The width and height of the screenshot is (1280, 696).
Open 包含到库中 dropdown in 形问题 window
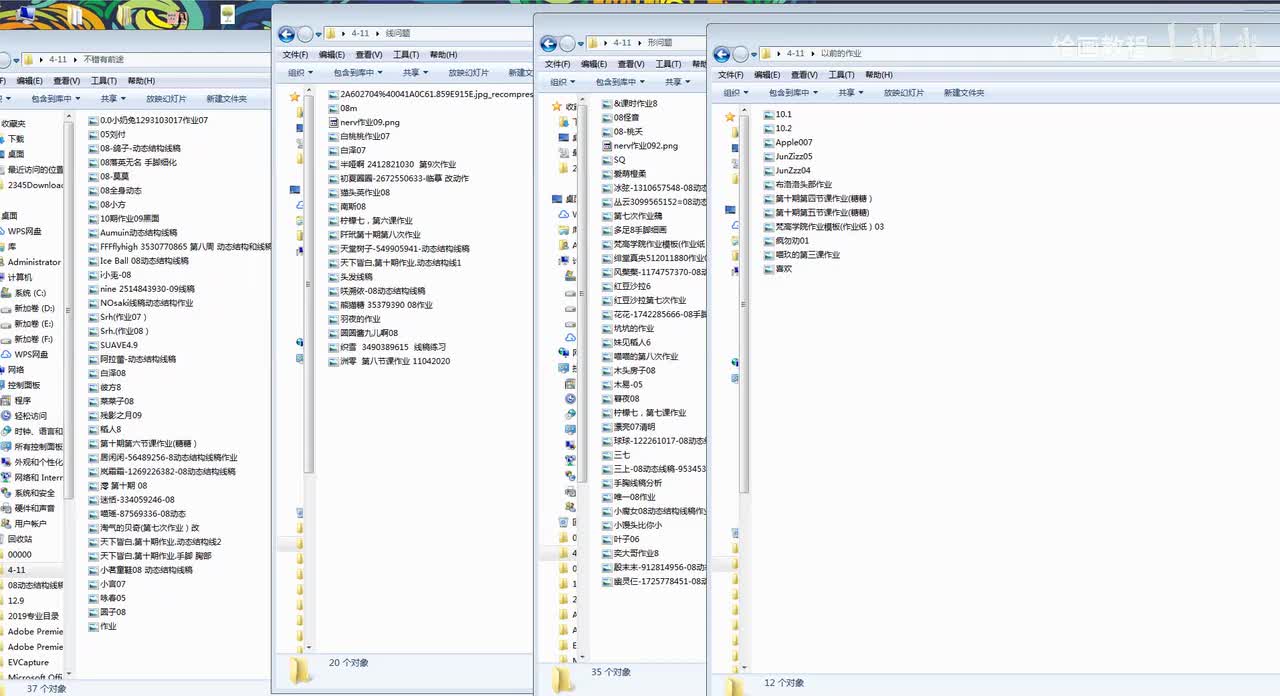coord(618,82)
